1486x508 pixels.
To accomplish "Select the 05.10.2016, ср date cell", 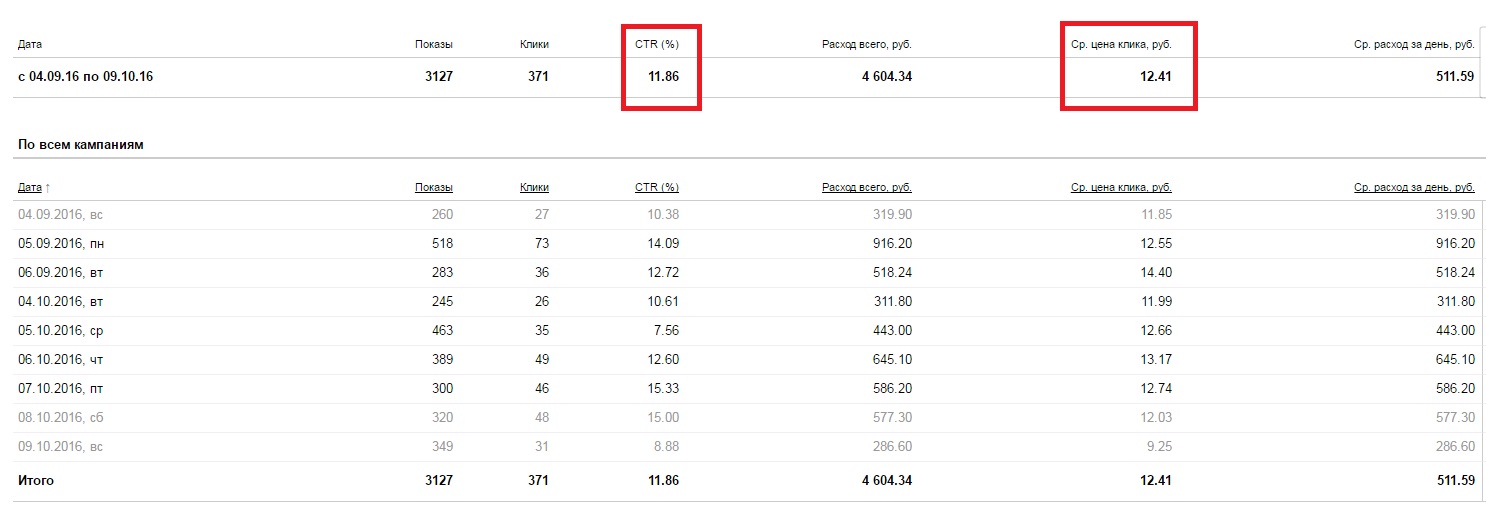I will tap(59, 330).
